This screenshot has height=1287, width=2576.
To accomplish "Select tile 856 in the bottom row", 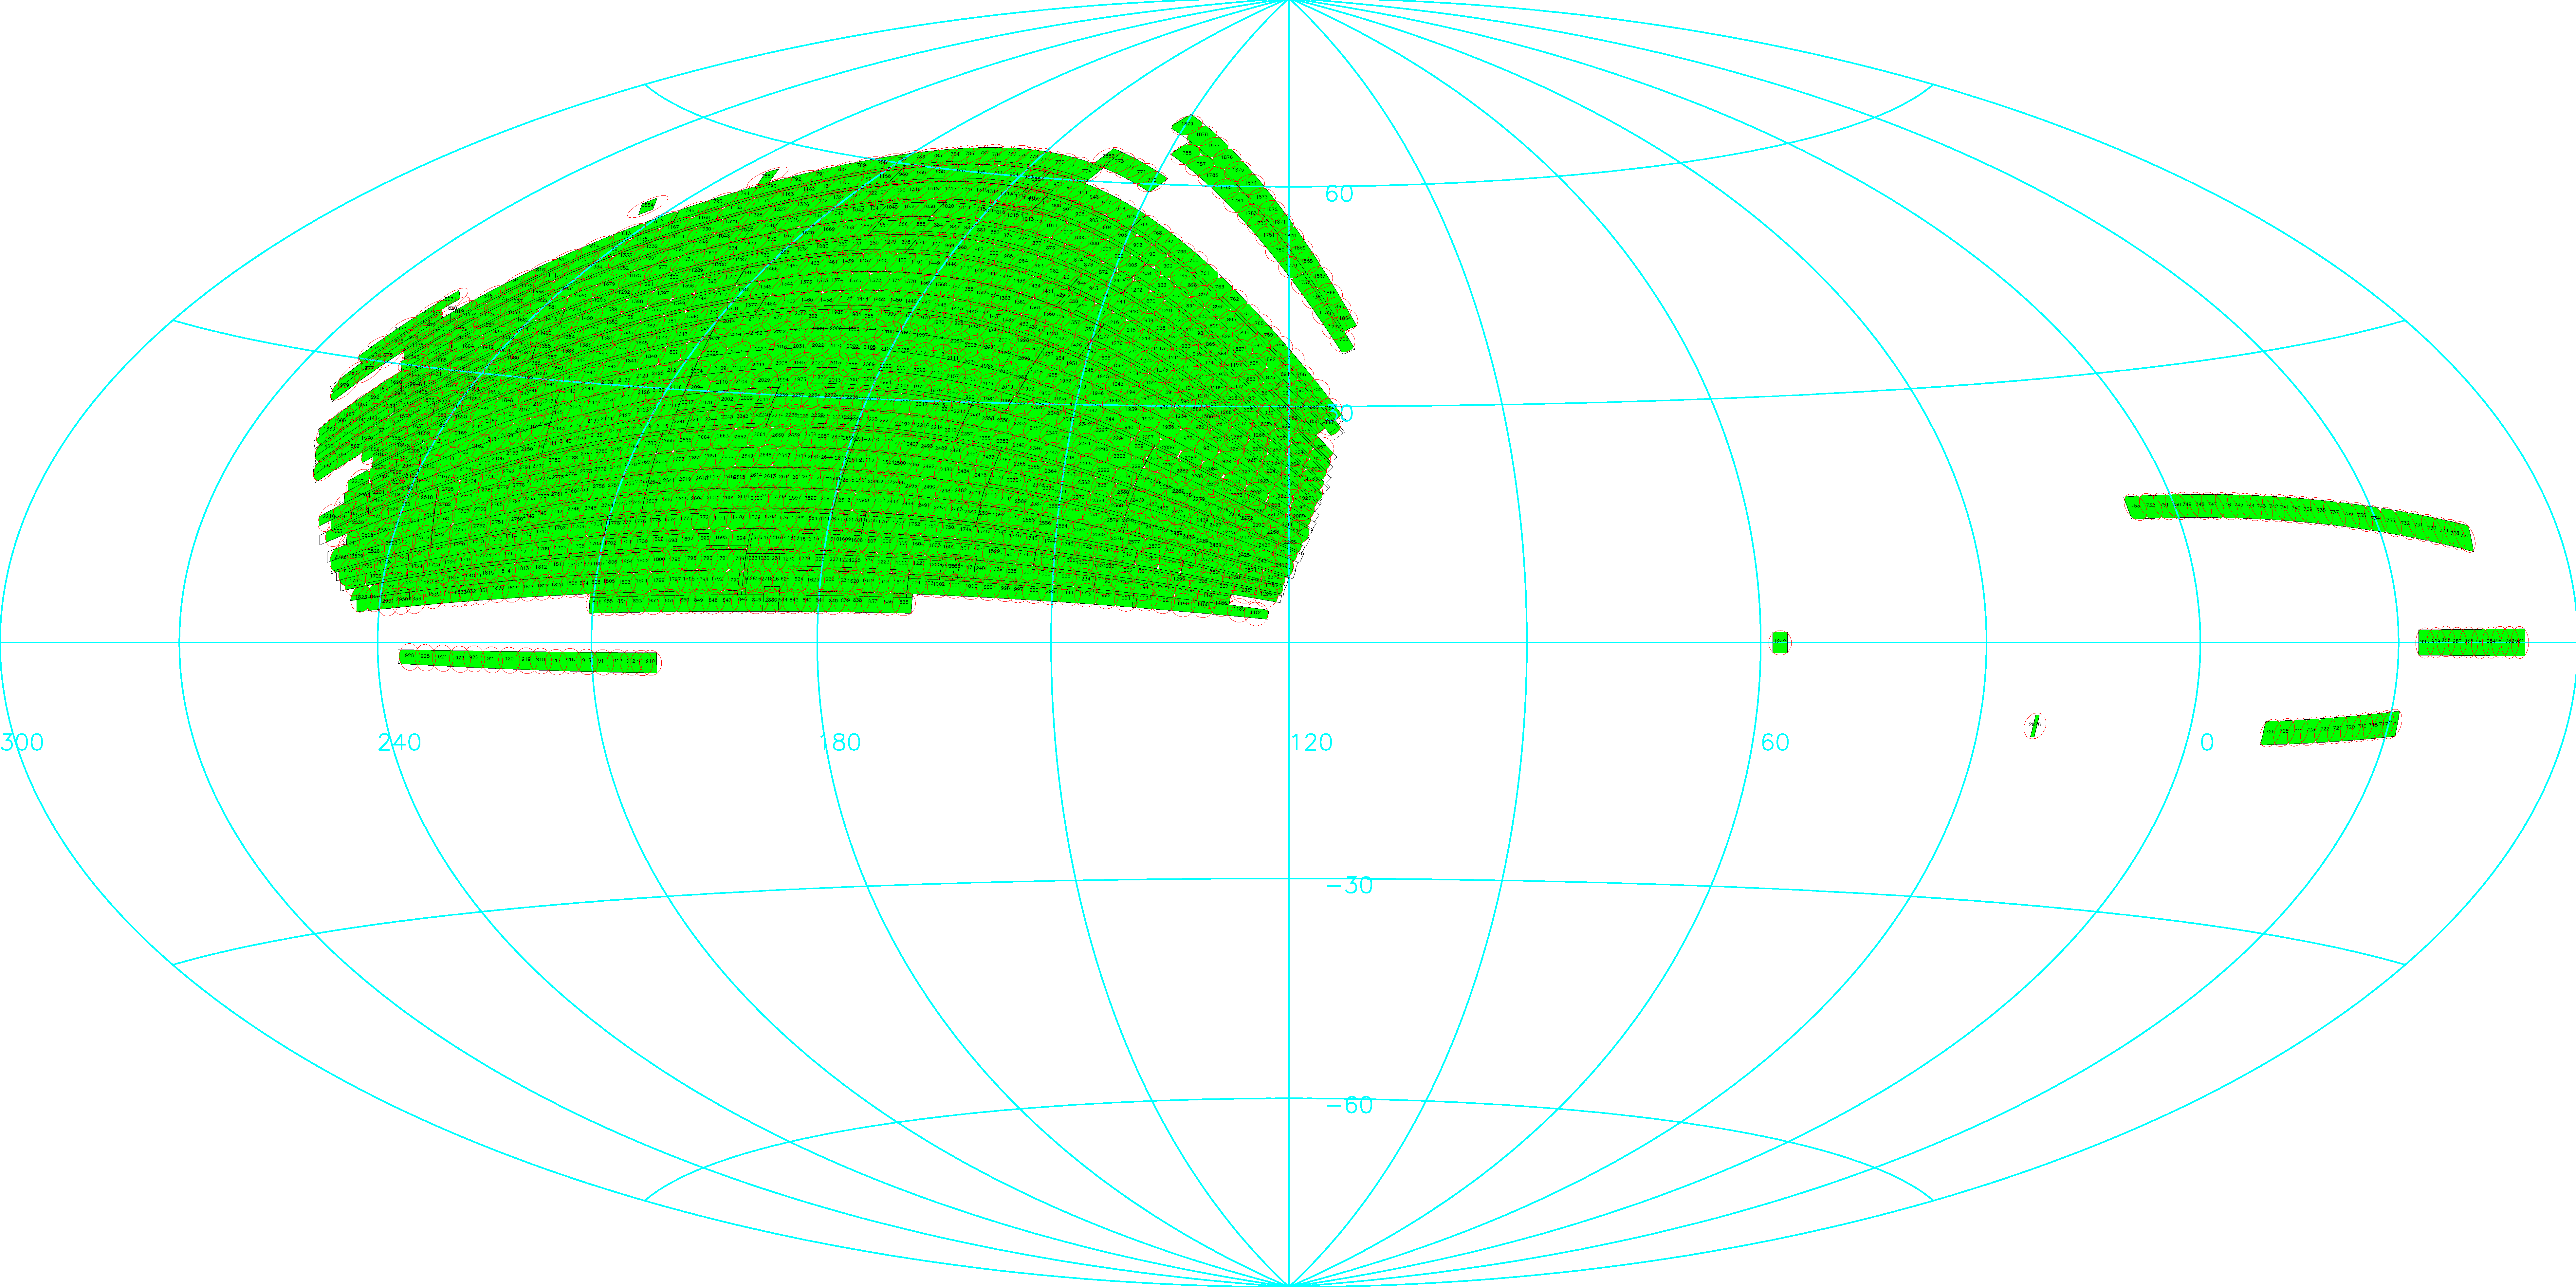I will pos(597,603).
